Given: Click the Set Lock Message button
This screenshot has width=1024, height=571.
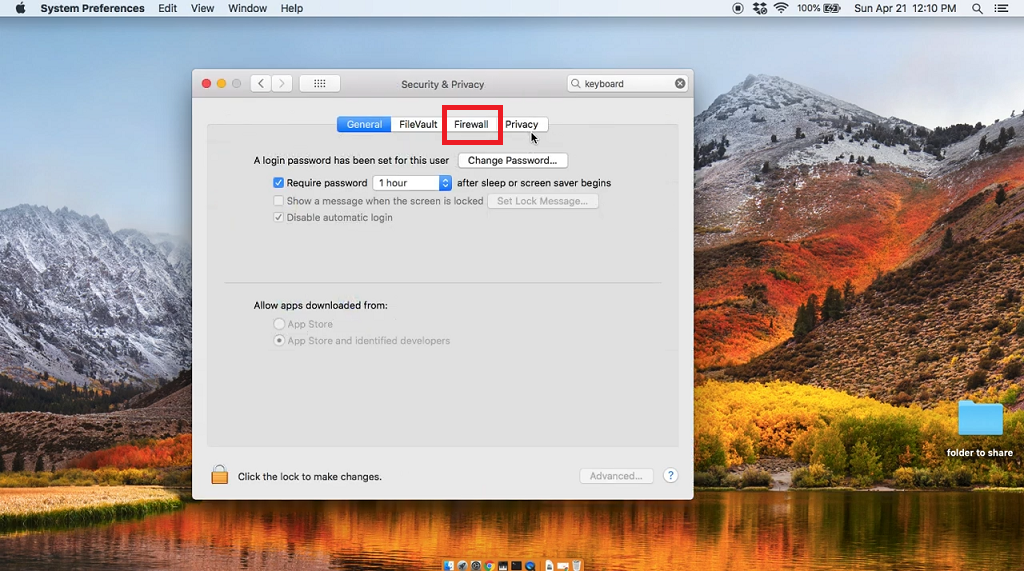Looking at the screenshot, I should [x=543, y=201].
